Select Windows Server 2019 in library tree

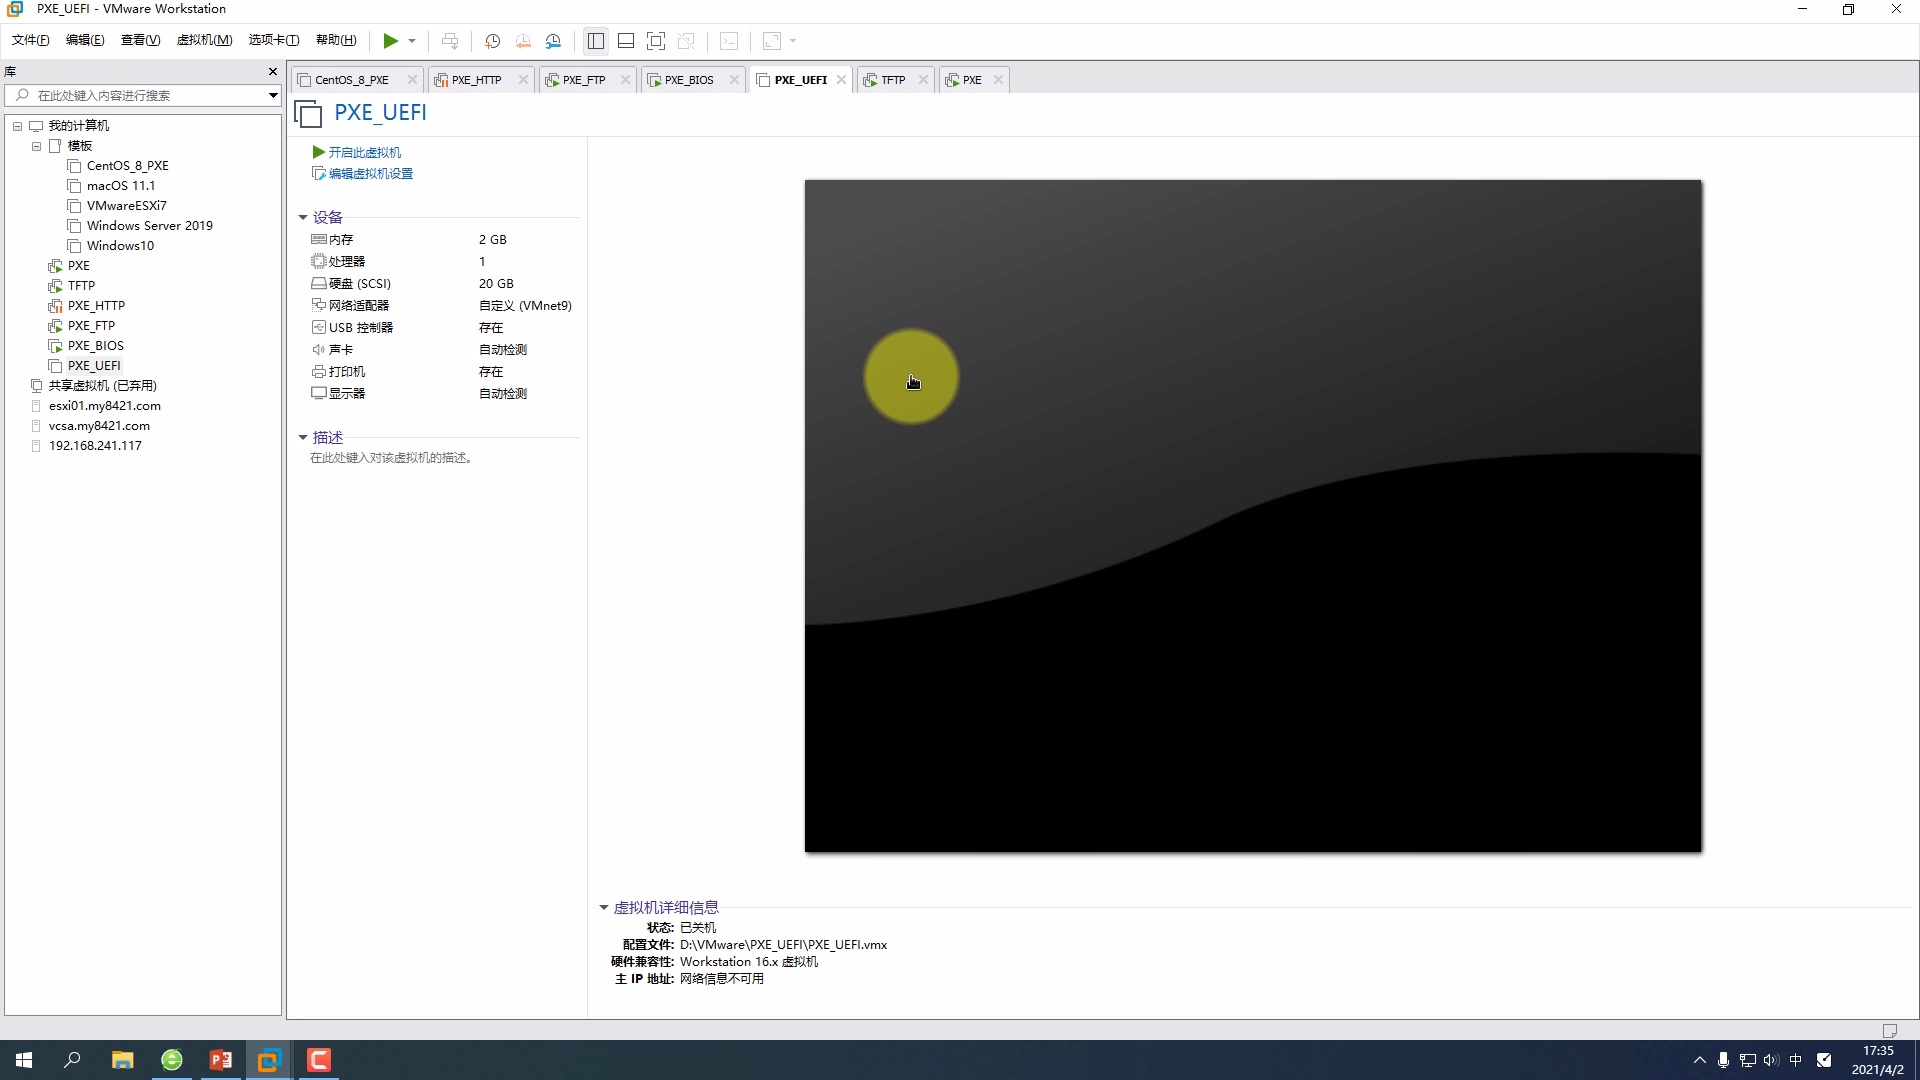pos(149,225)
